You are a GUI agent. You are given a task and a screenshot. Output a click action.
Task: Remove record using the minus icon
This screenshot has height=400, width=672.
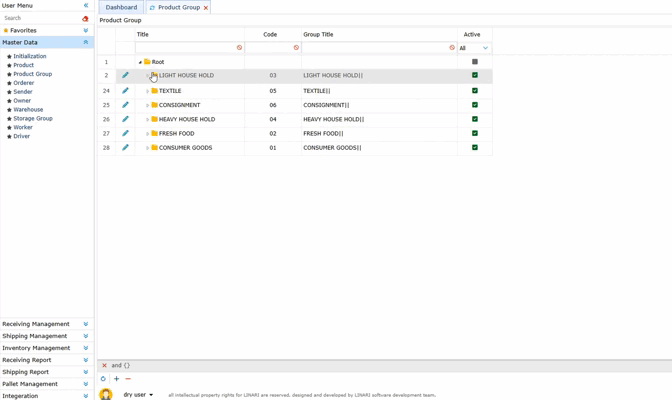pyautogui.click(x=128, y=379)
